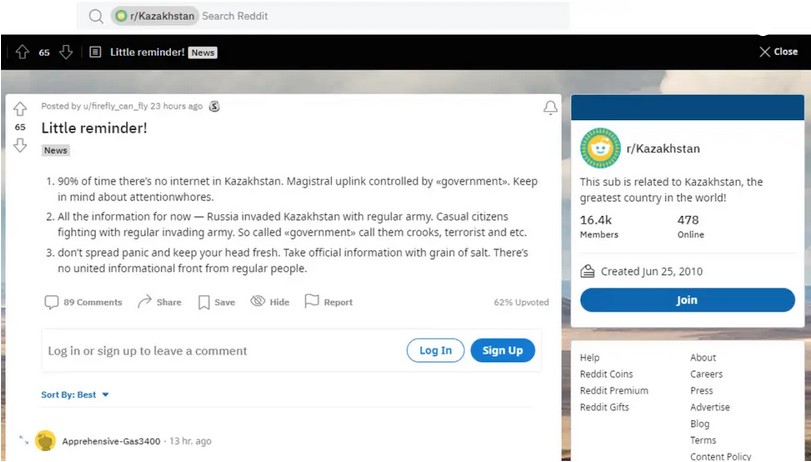Image resolution: width=811 pixels, height=462 pixels.
Task: Click the 62% Upvoted text
Action: [x=521, y=302]
